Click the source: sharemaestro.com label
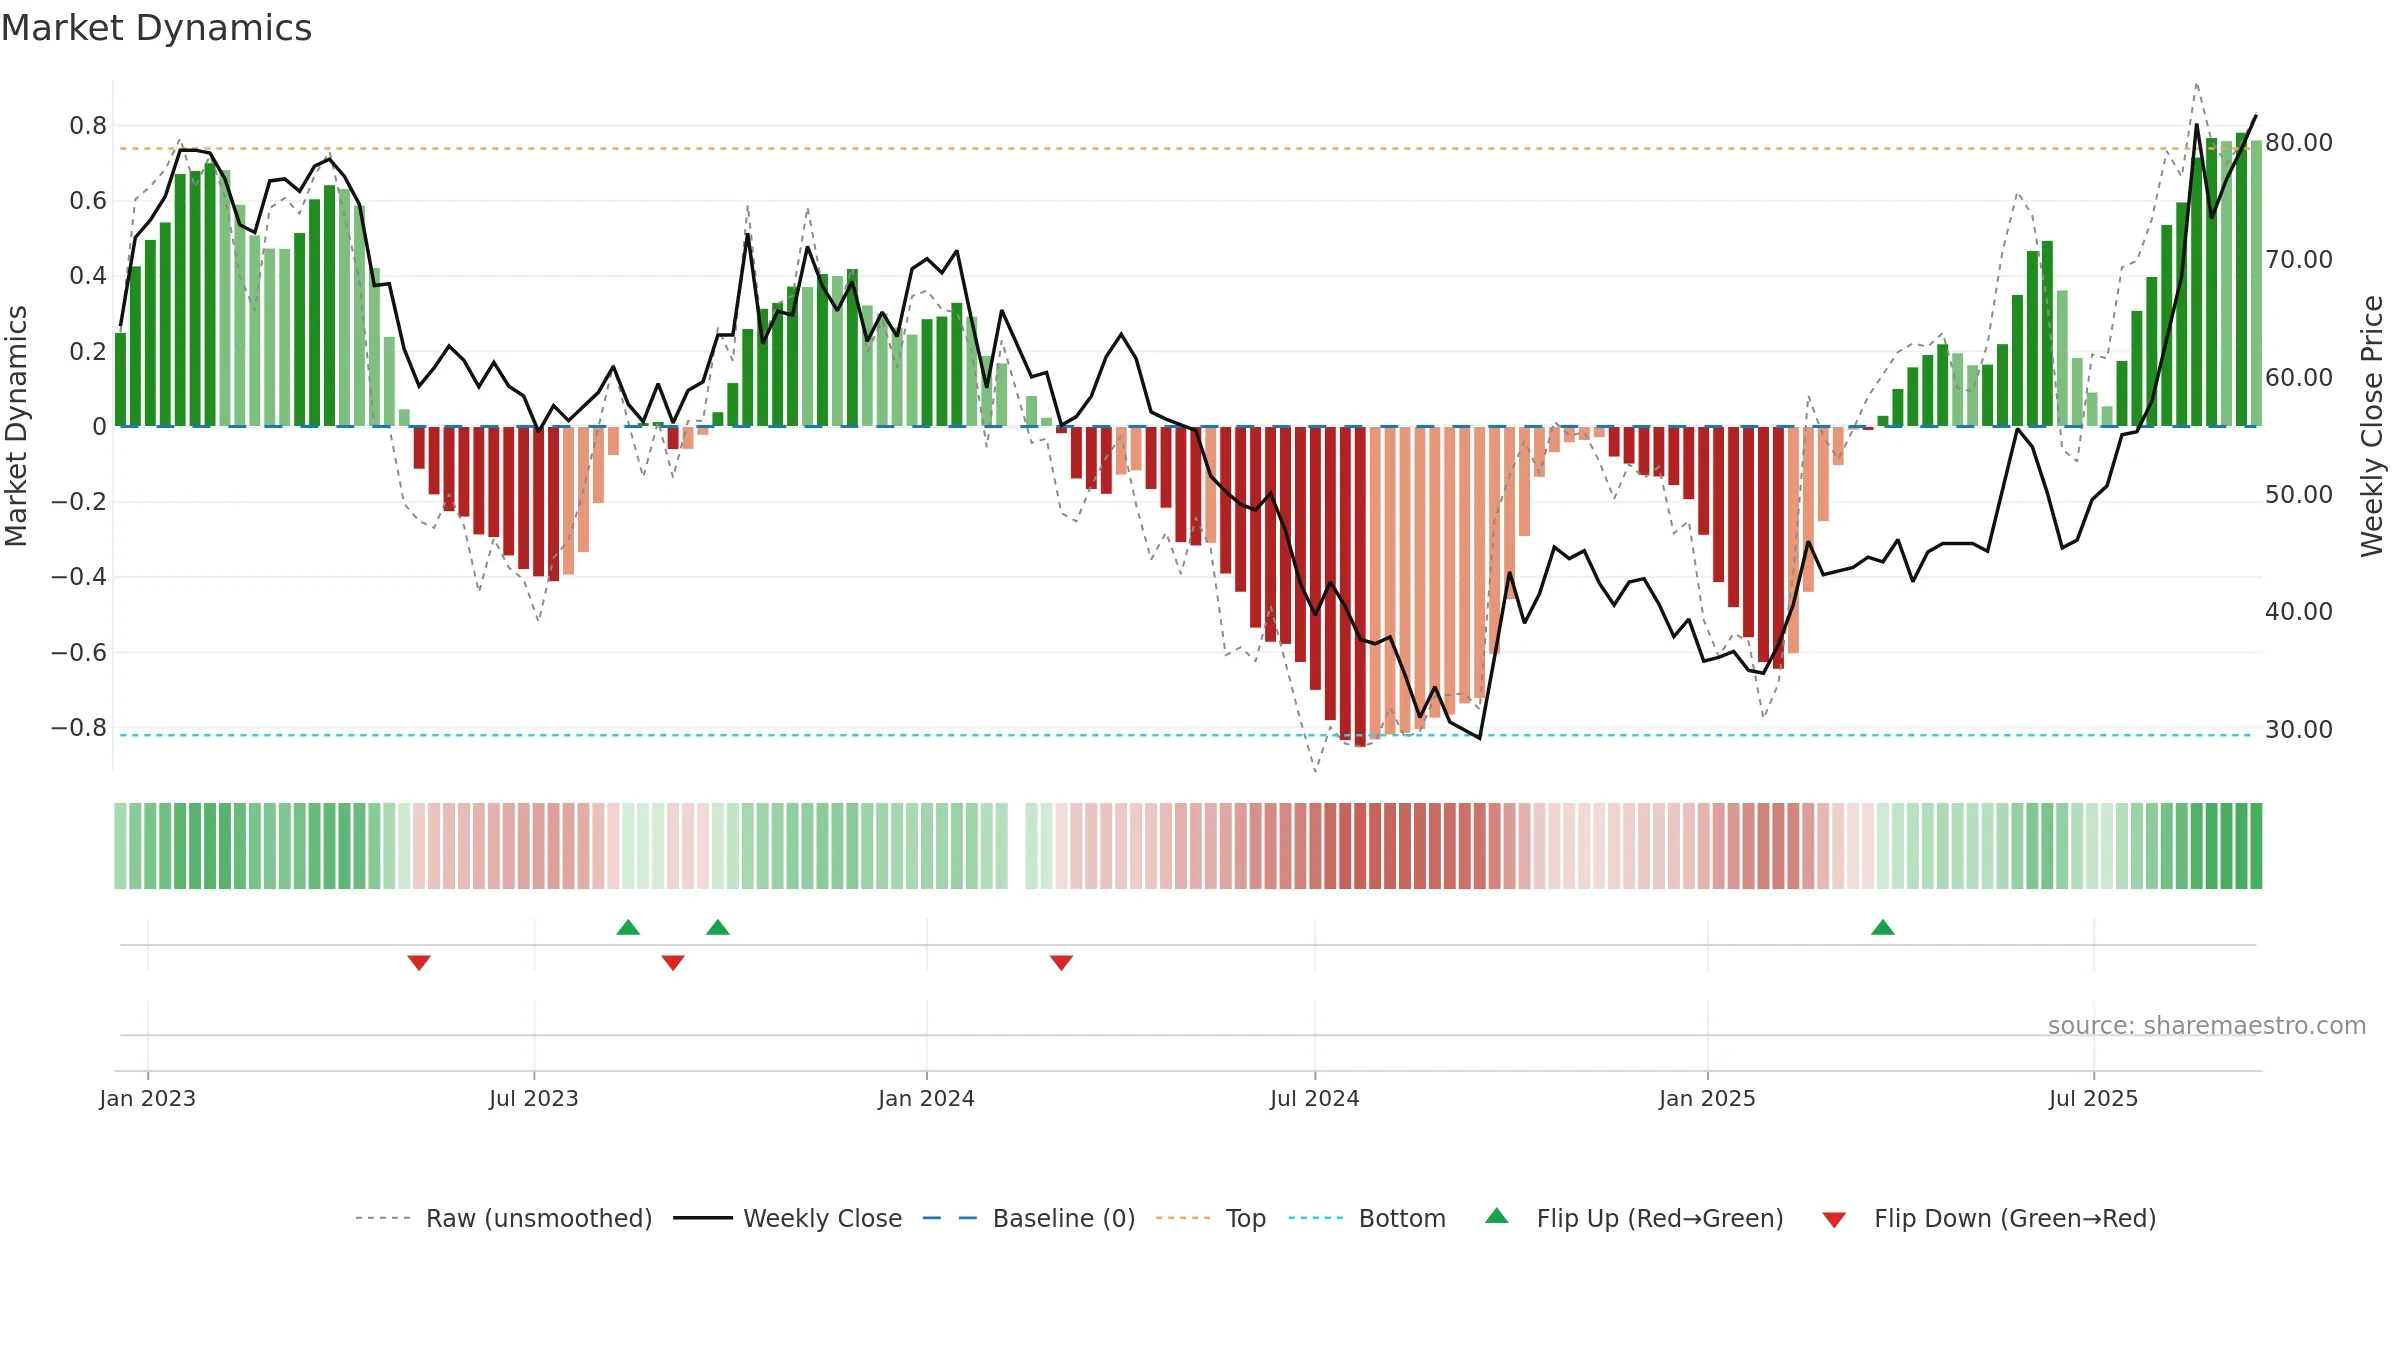 click(2207, 1026)
